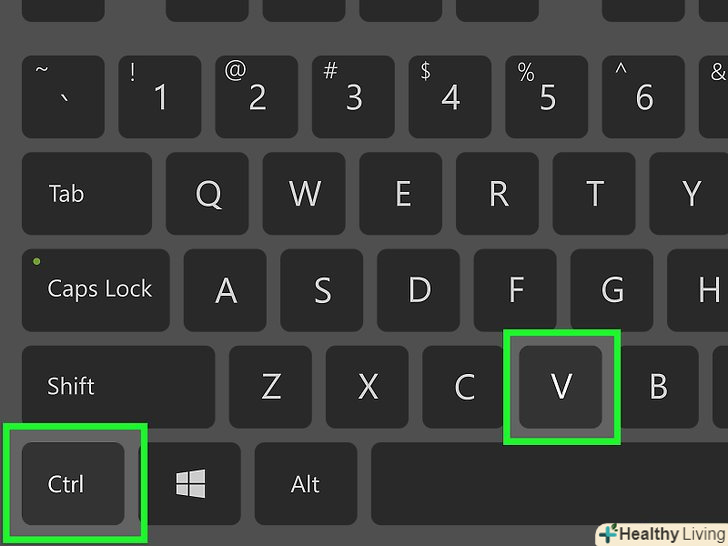Click the 3 key with # symbol
Image resolution: width=728 pixels, height=546 pixels.
click(x=353, y=97)
